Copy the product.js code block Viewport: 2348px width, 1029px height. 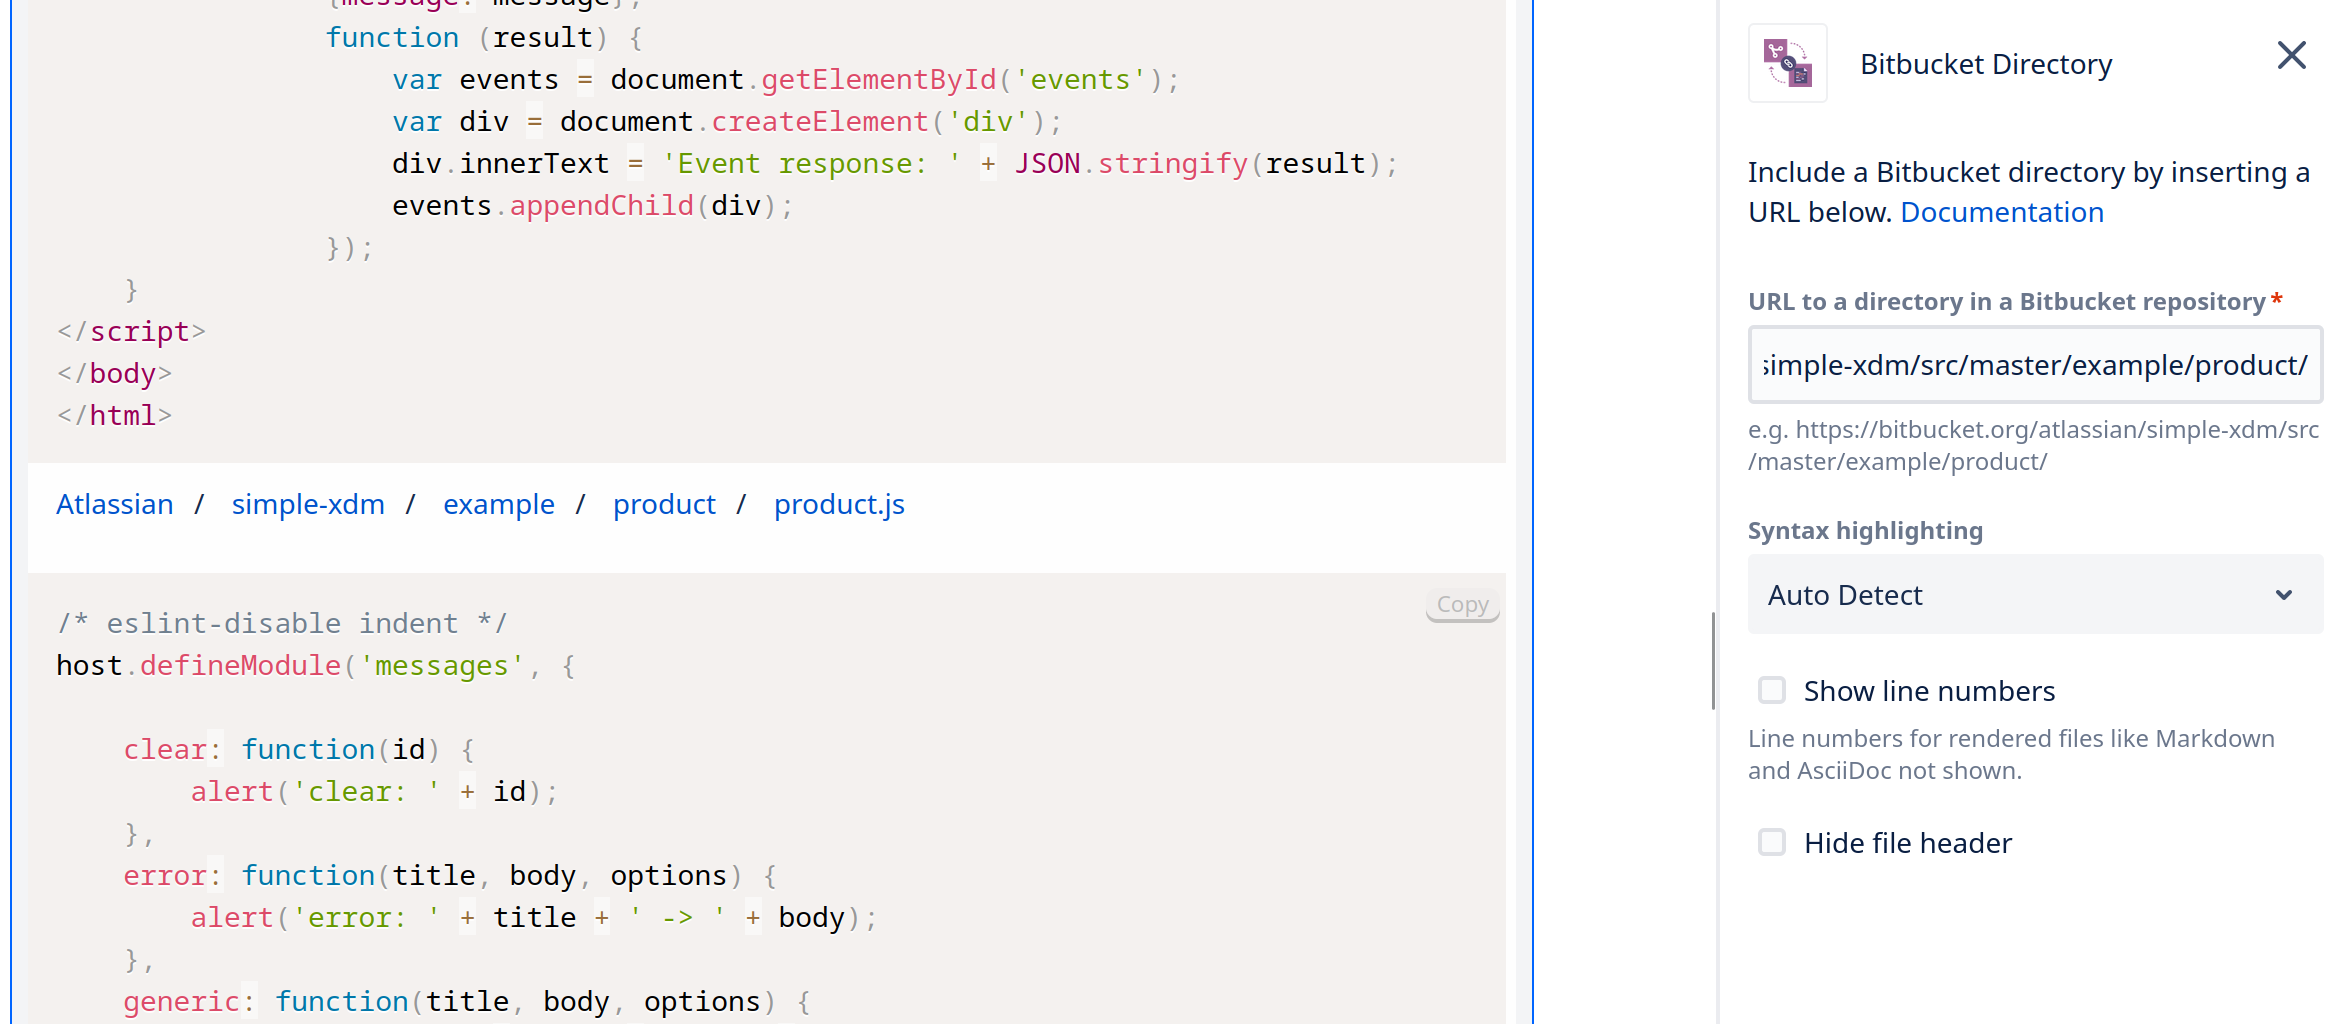pos(1462,605)
